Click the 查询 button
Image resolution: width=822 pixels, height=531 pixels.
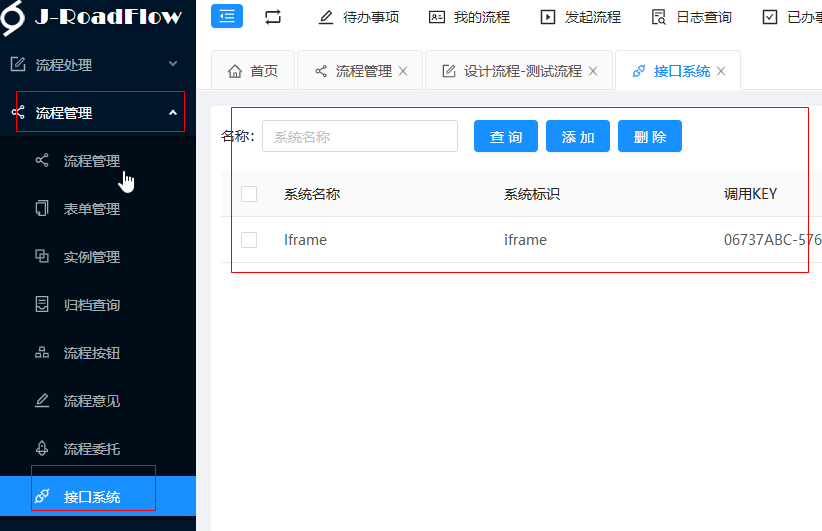[506, 137]
